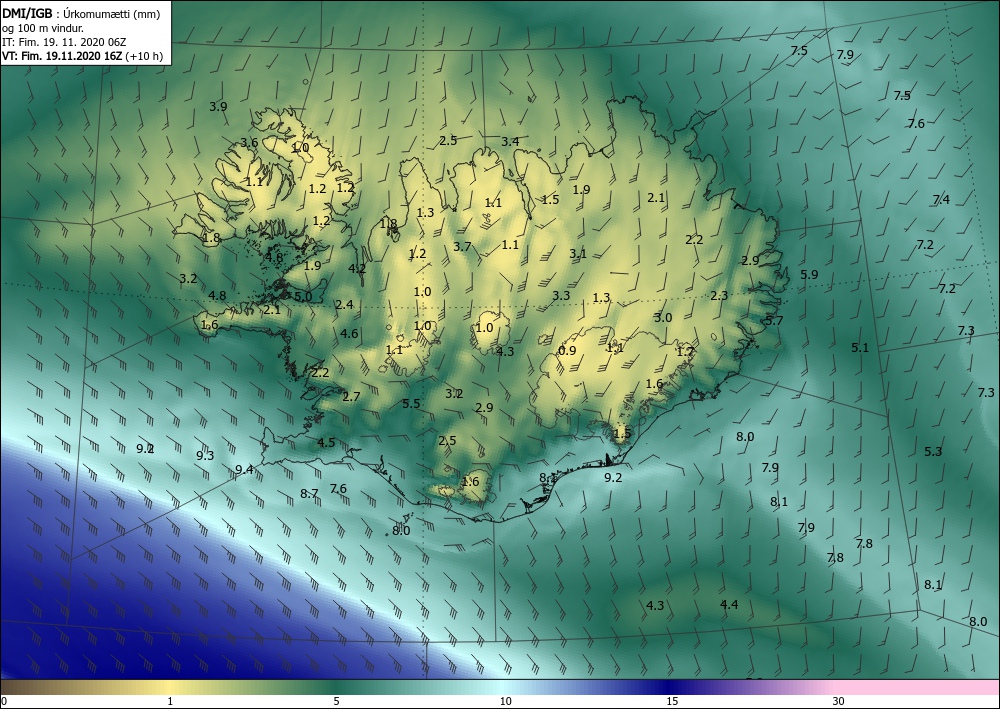Select the 8.7 value off the south coast
1000x709 pixels.
coord(309,493)
